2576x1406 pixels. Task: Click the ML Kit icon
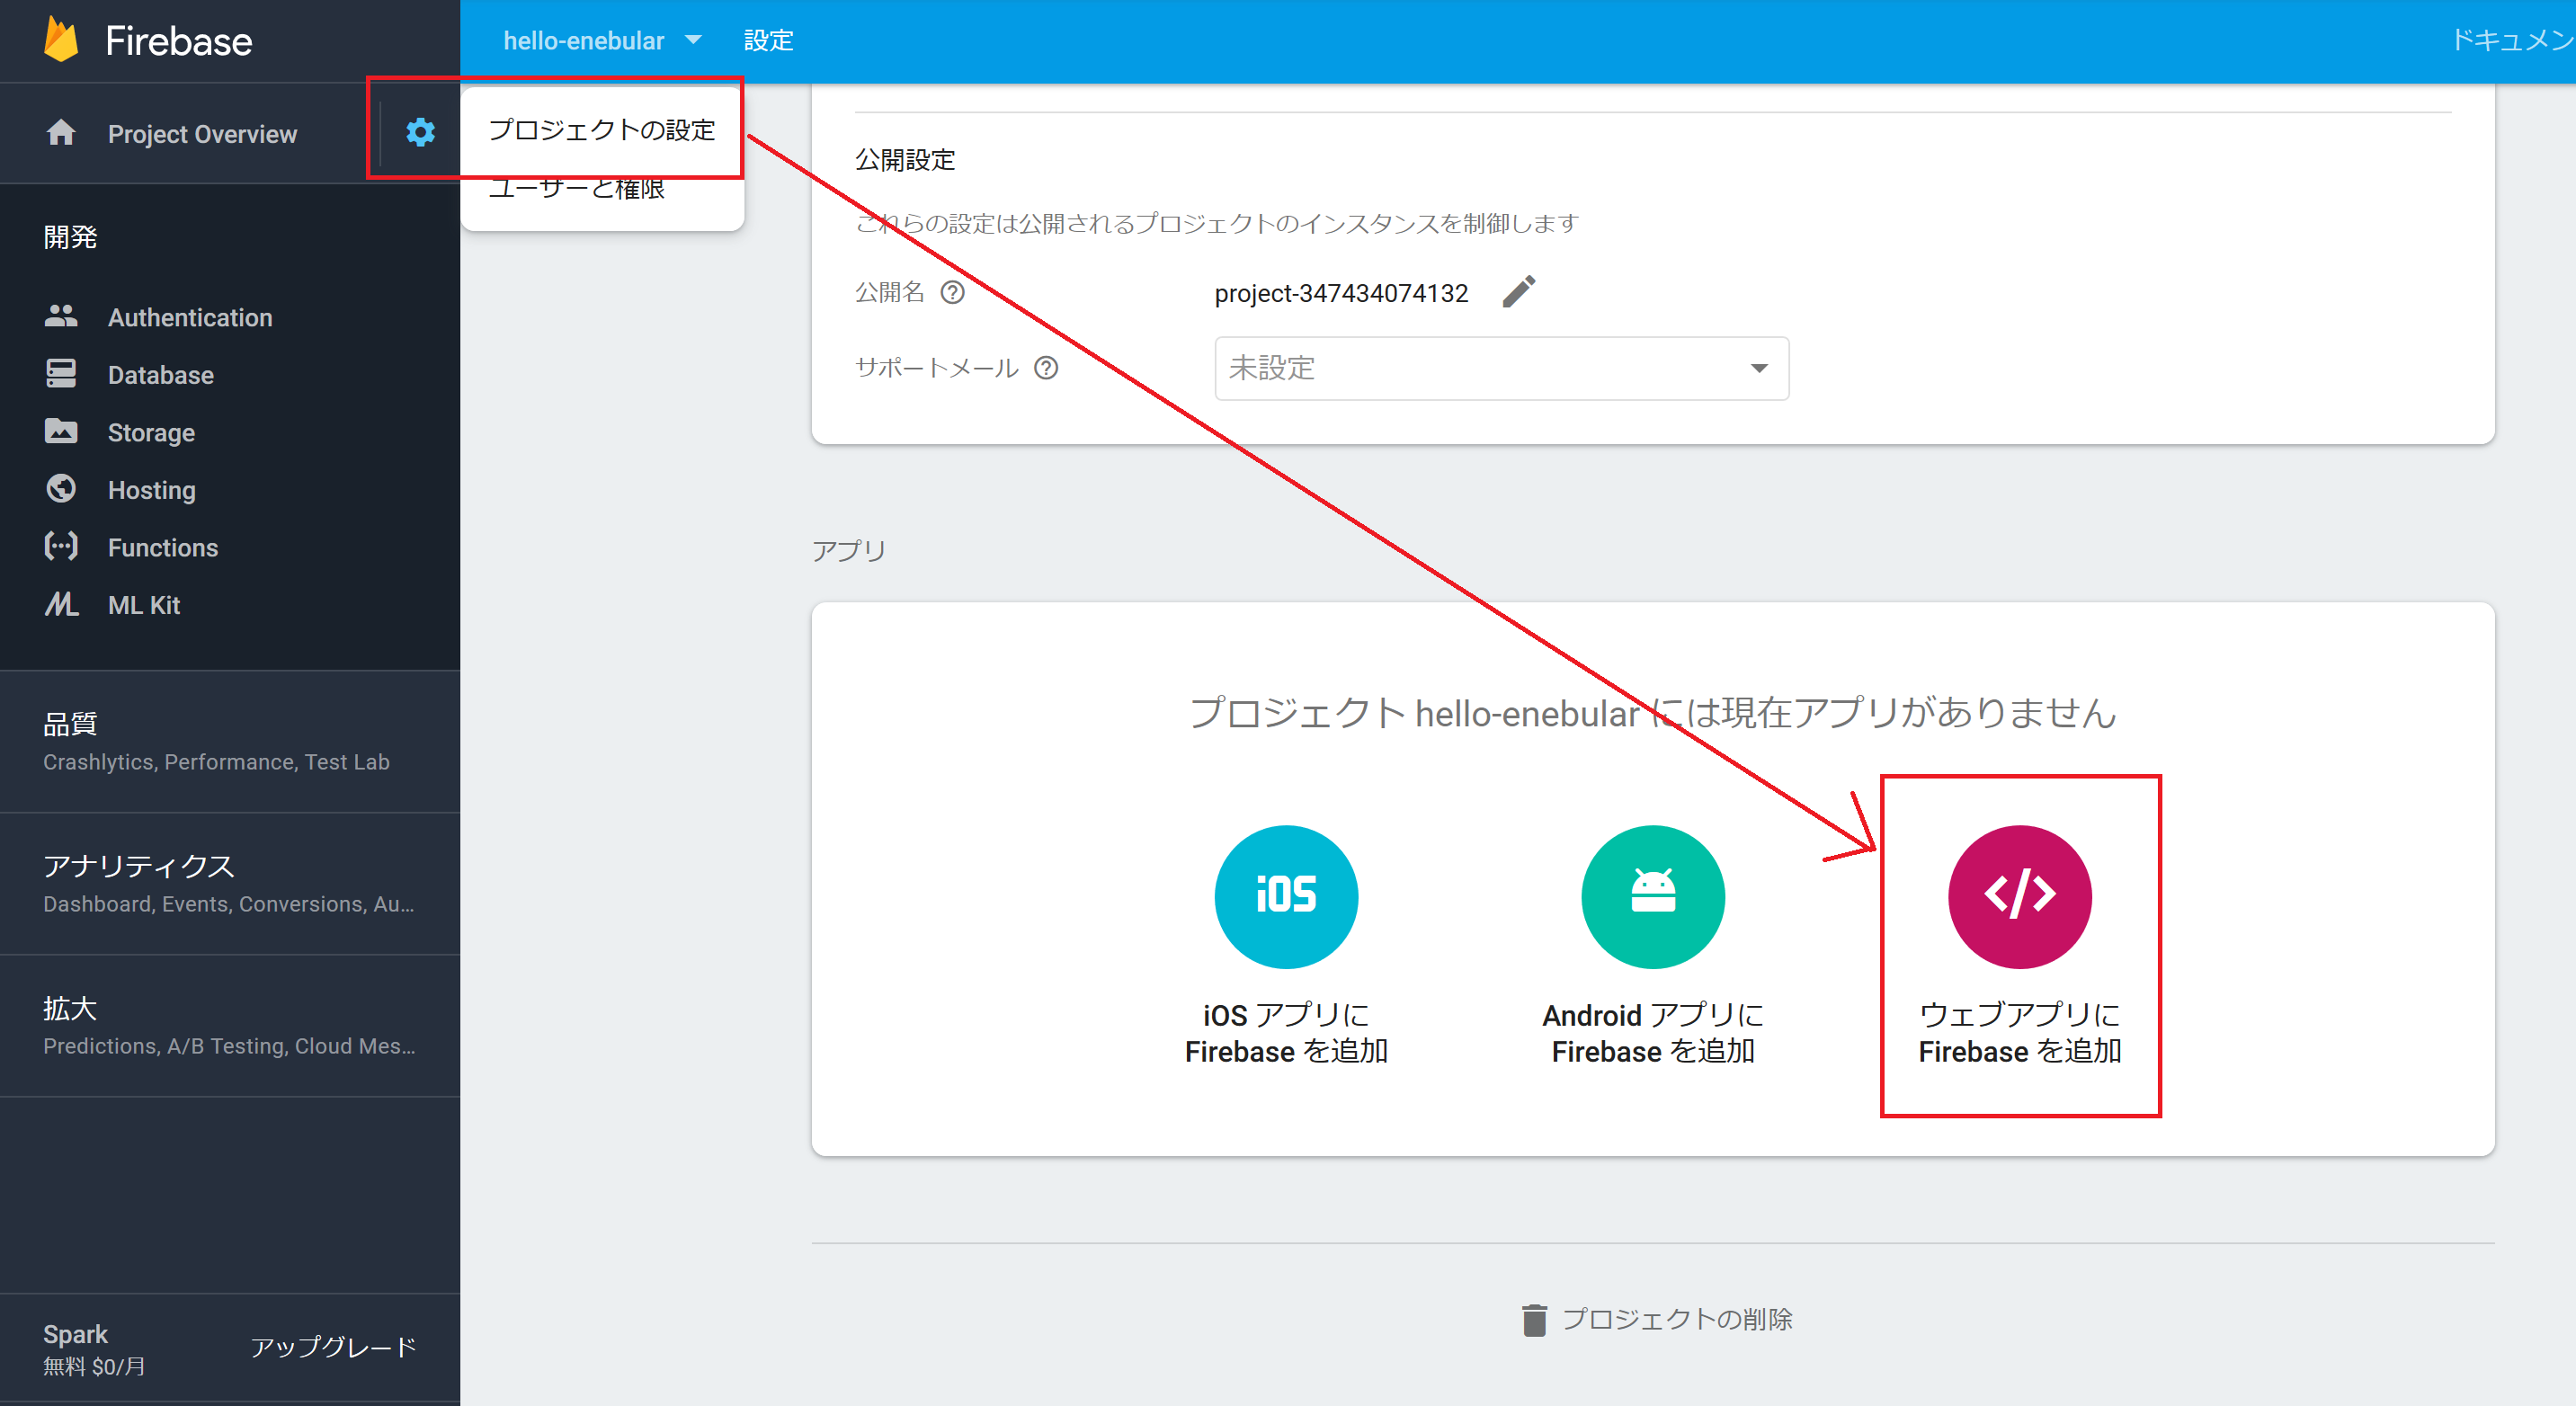point(61,604)
